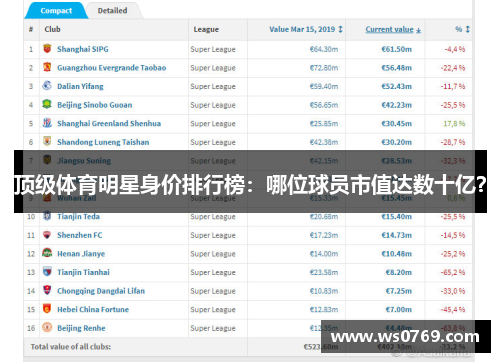Click the €7.00m current value

point(399,310)
